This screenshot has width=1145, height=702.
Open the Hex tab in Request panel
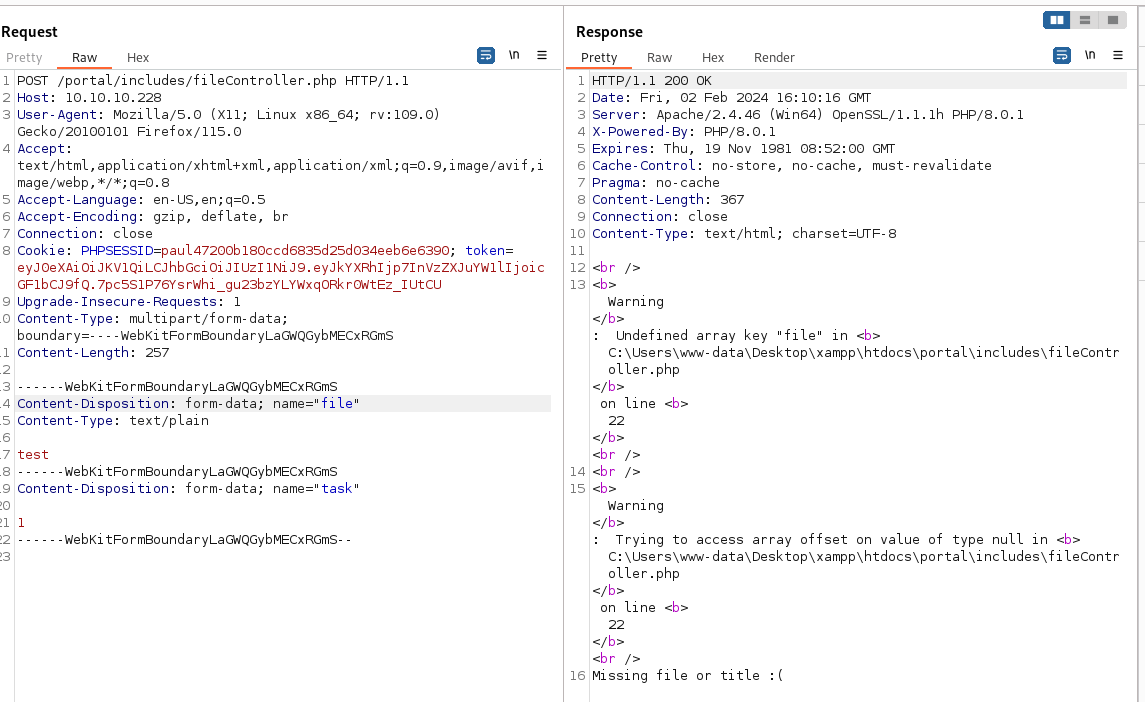pyautogui.click(x=138, y=58)
